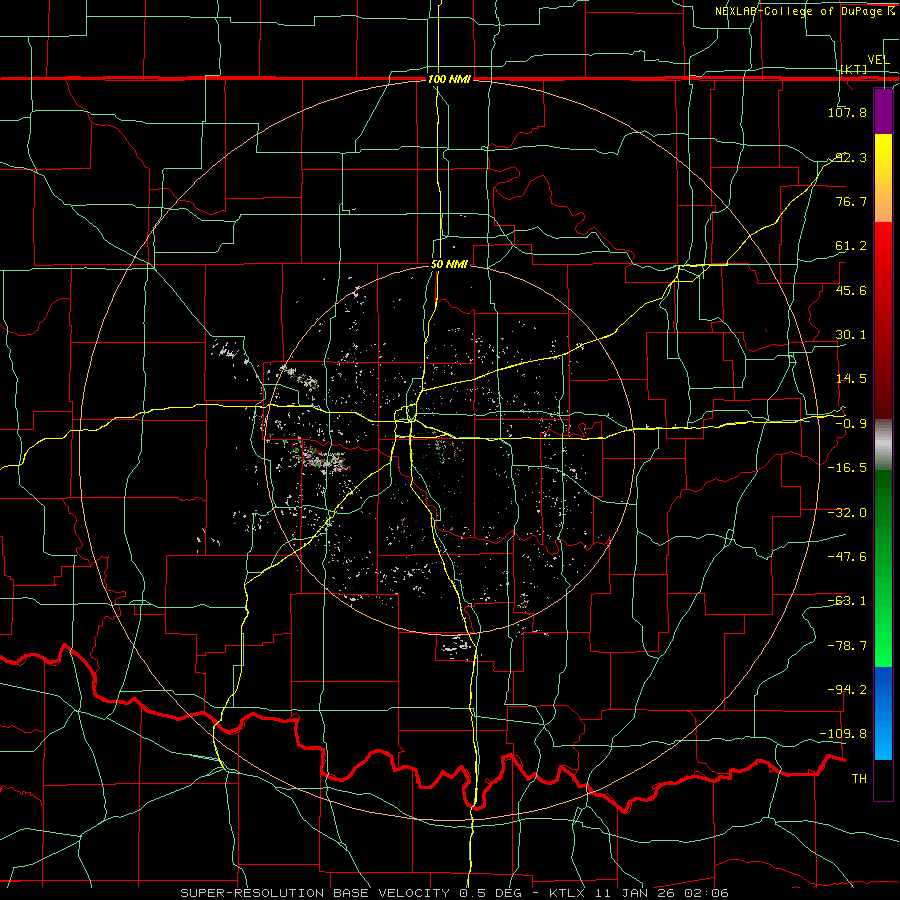The height and width of the screenshot is (900, 900).
Task: Click the SUPER-RESOLUTION BASE VELOCITY product title
Action: pyautogui.click(x=315, y=893)
